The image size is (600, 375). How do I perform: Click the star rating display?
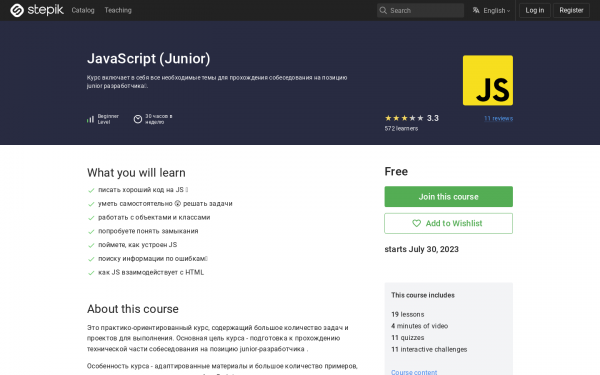[404, 118]
